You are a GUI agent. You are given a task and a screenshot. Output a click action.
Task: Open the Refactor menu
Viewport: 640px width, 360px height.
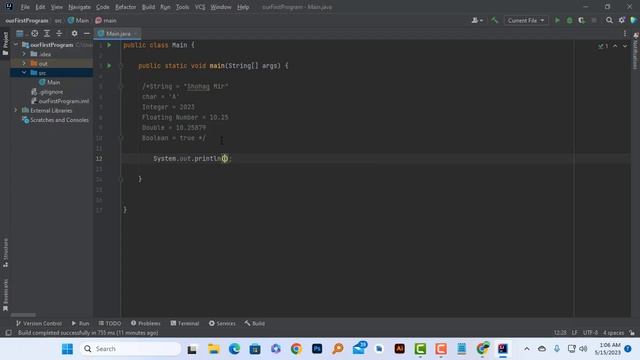(125, 7)
